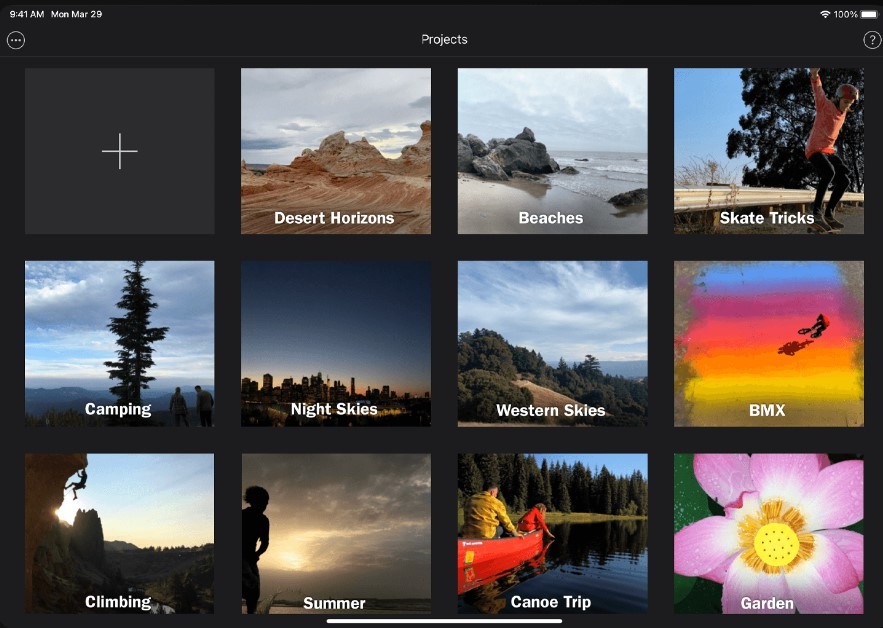Open the More options ellipsis button
Image resolution: width=883 pixels, height=628 pixels.
(16, 40)
